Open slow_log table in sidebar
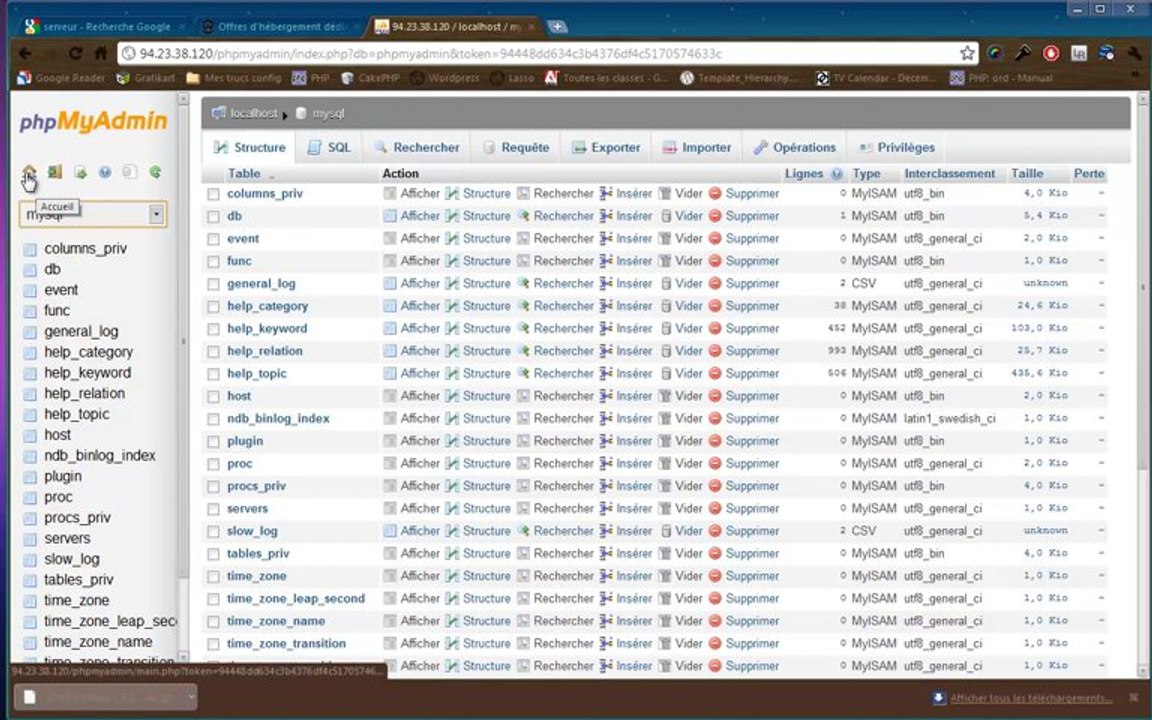 pyautogui.click(x=72, y=559)
